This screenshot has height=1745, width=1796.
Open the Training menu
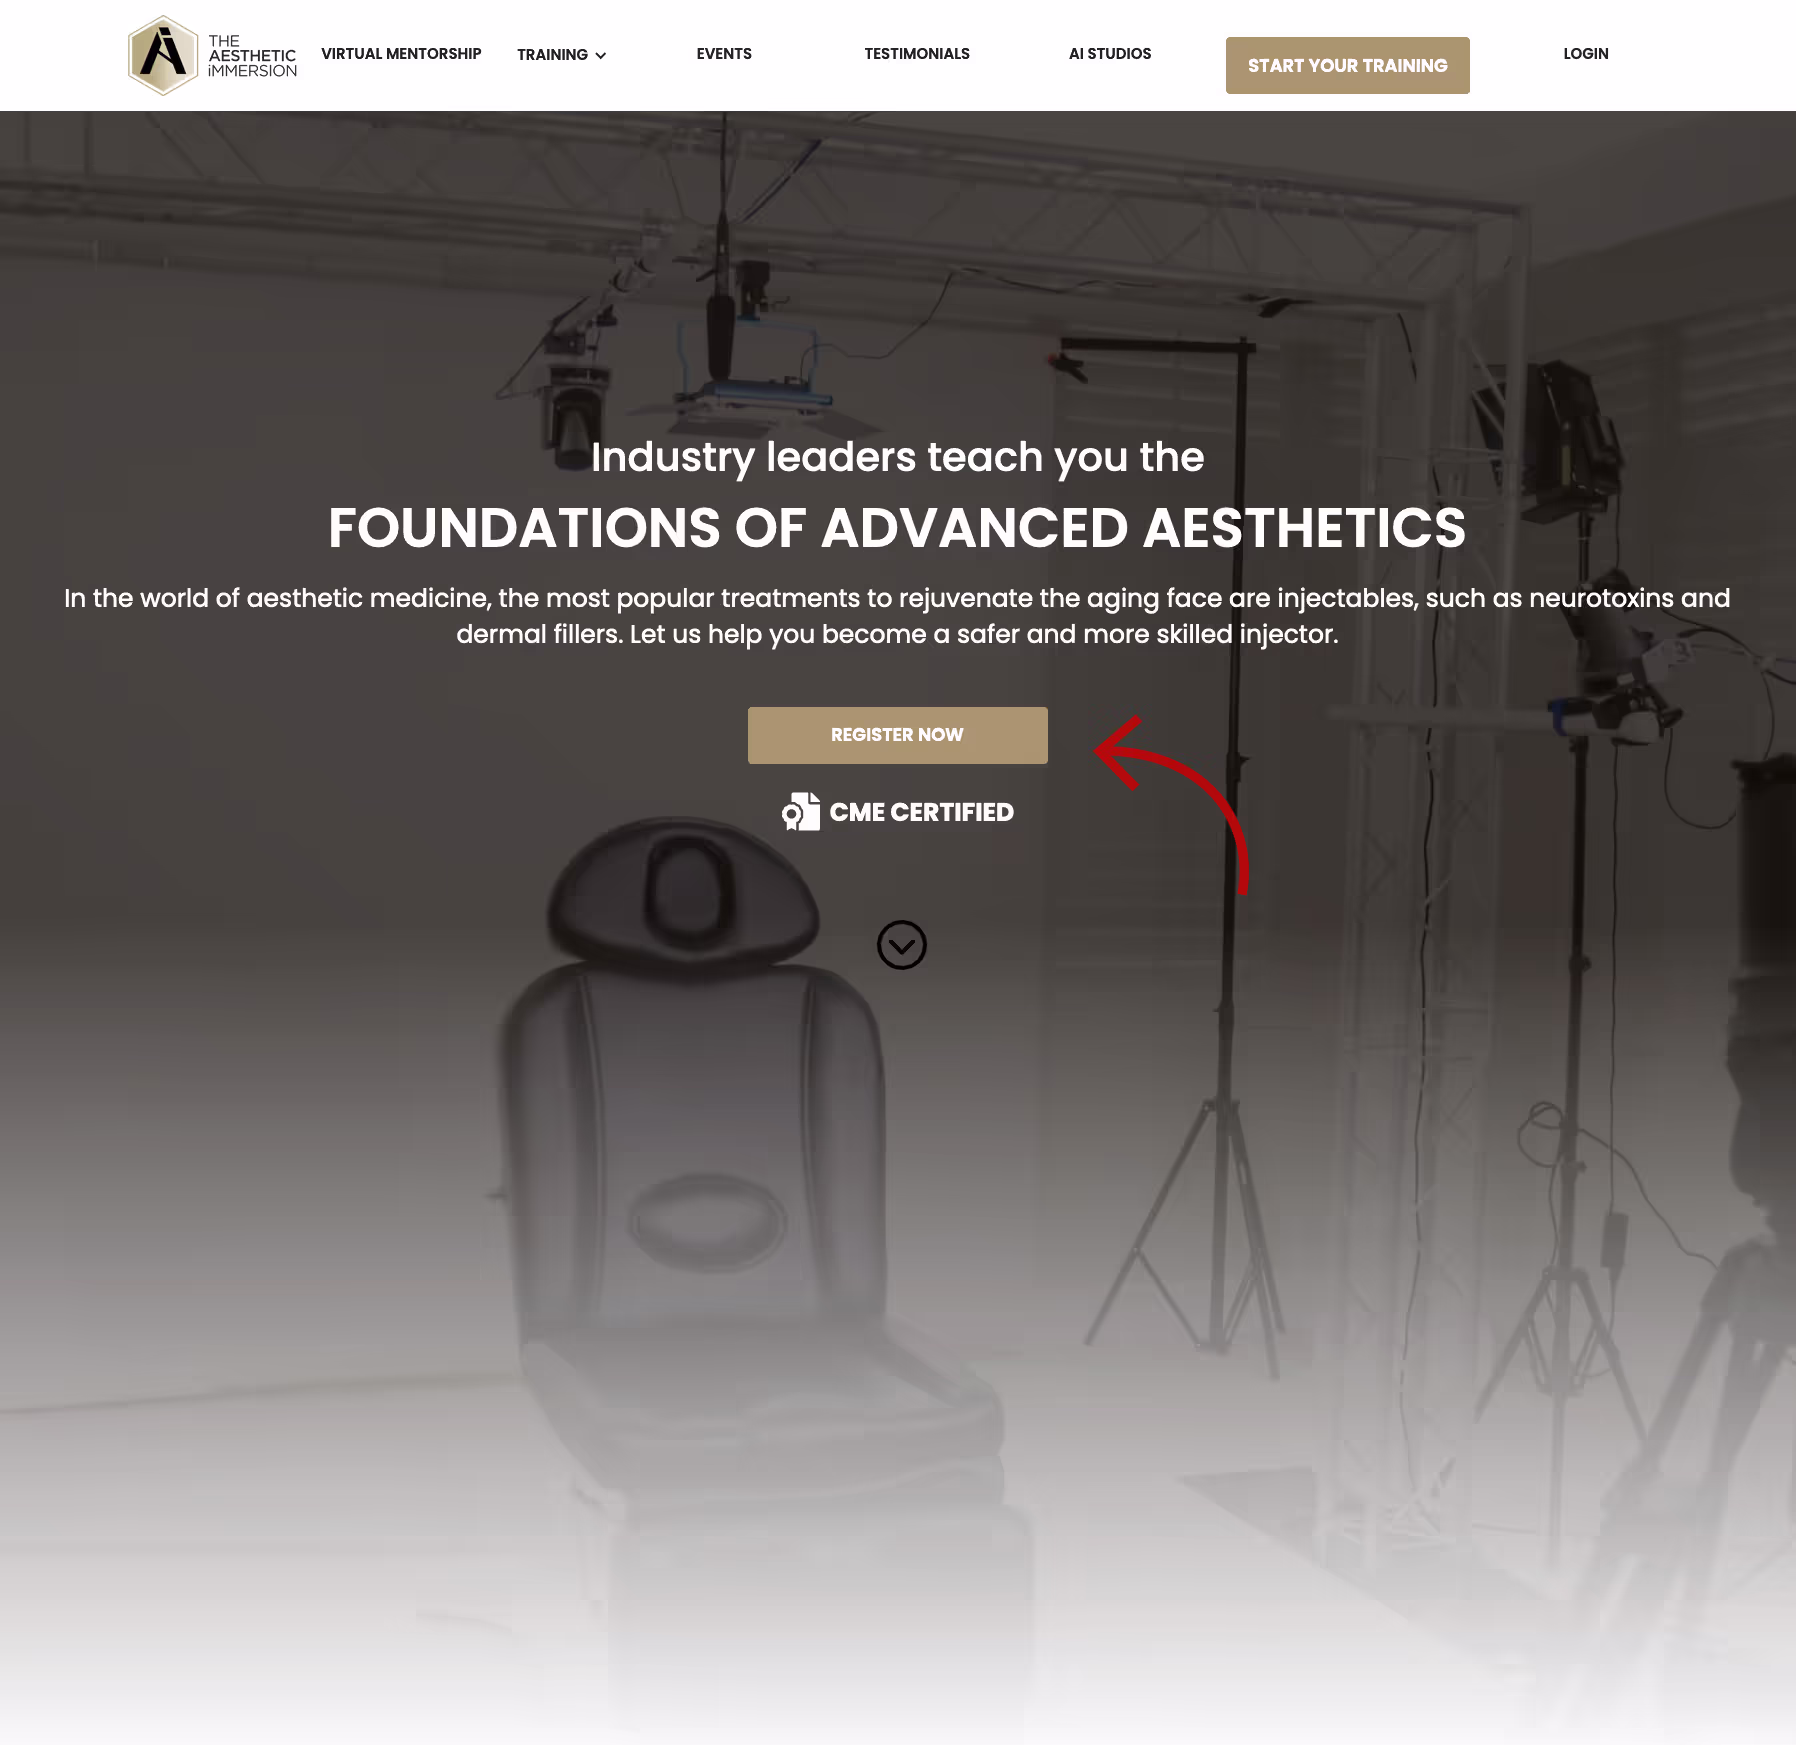(552, 55)
